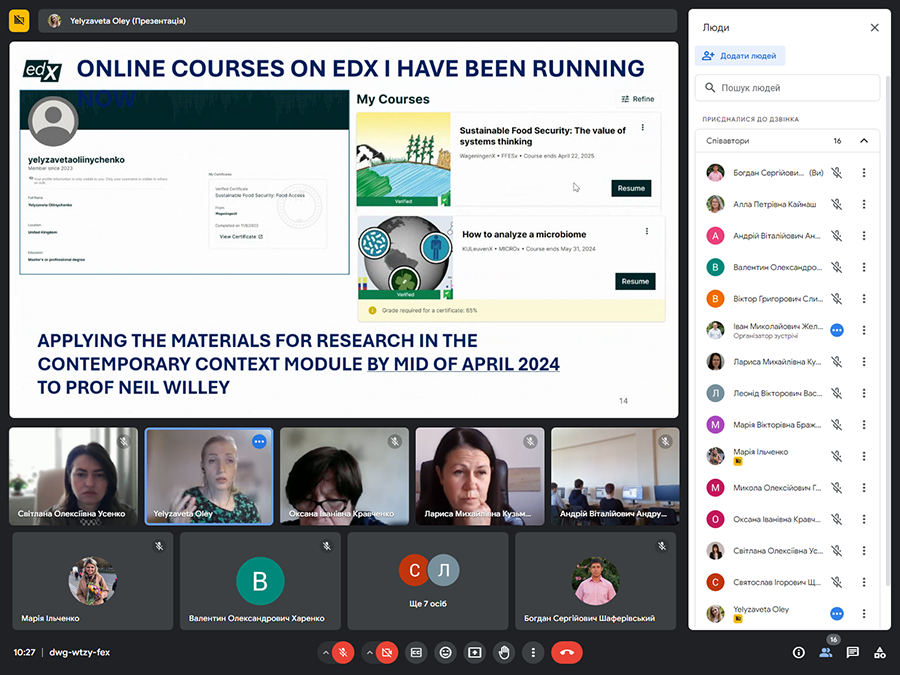Screen dimensions: 900x675
Task: Select Валентин Олександрович Харенко's tile
Action: pos(260,581)
